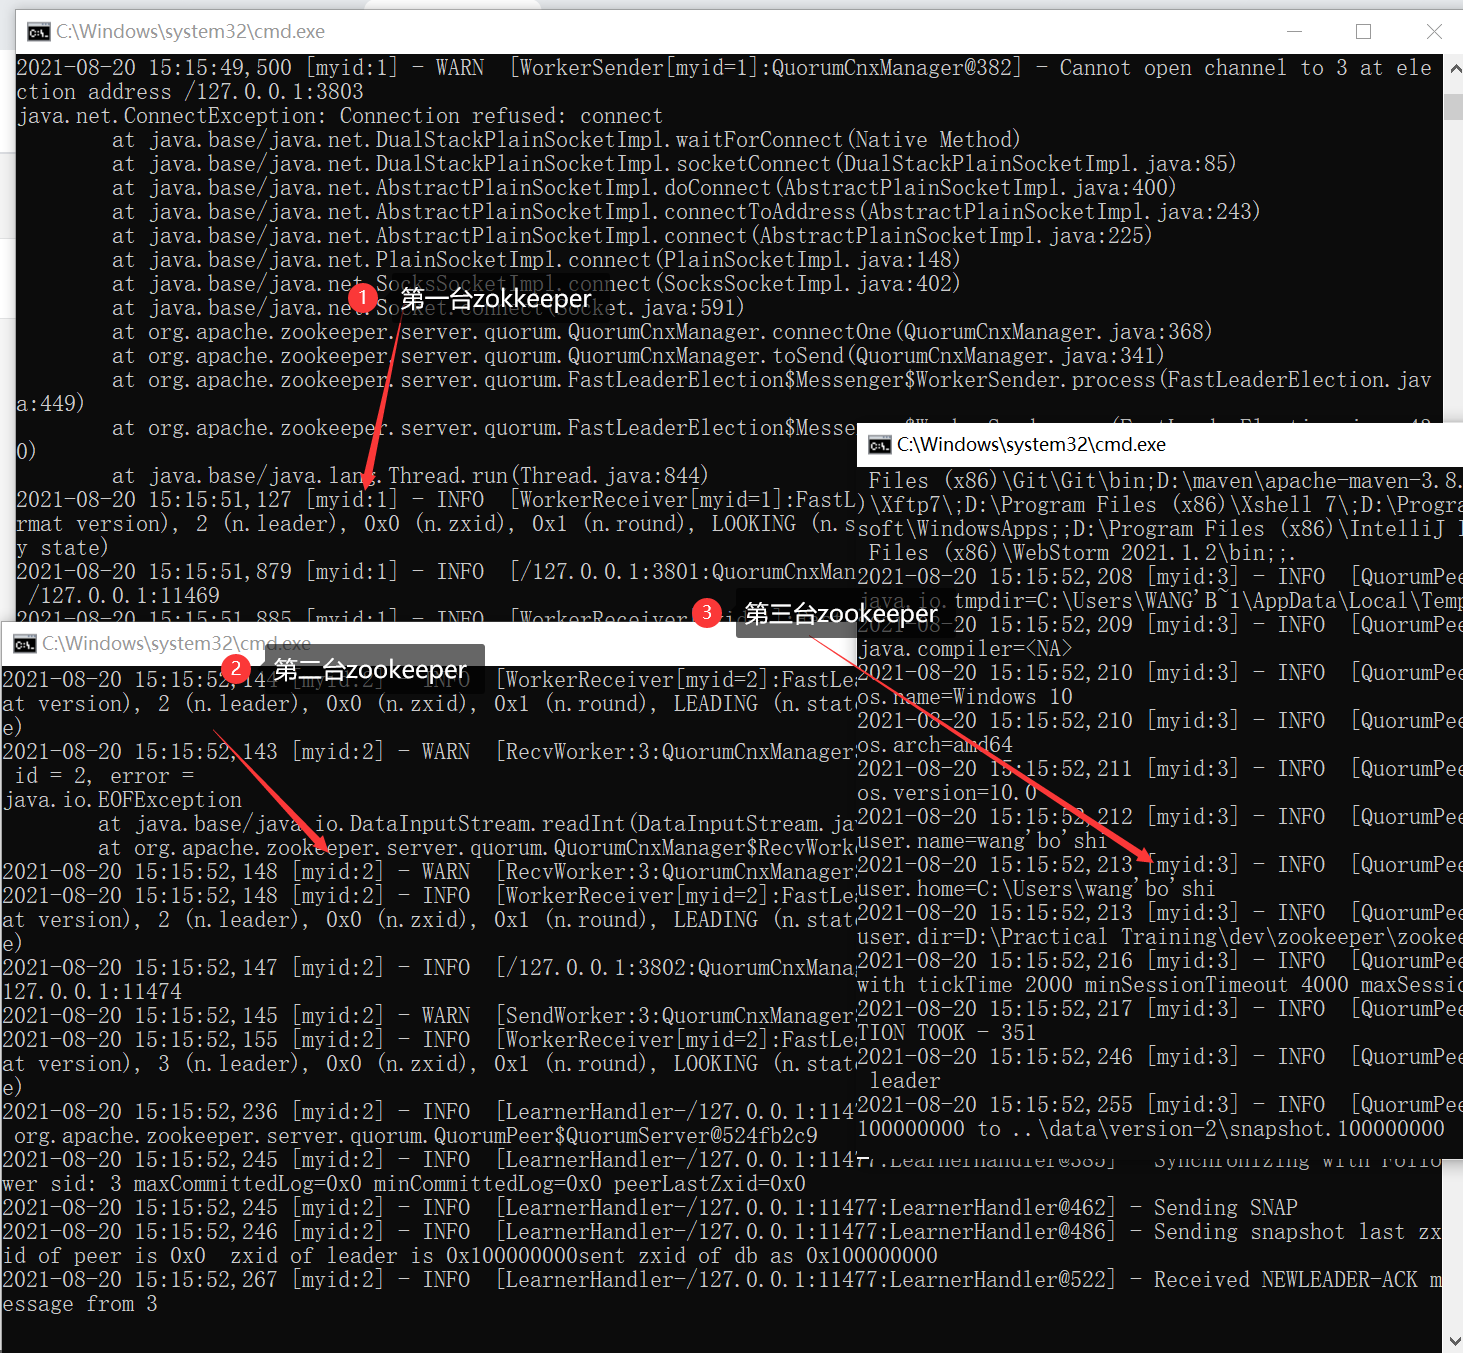The image size is (1463, 1353).
Task: Close the first cmd.exe window
Action: click(1433, 32)
